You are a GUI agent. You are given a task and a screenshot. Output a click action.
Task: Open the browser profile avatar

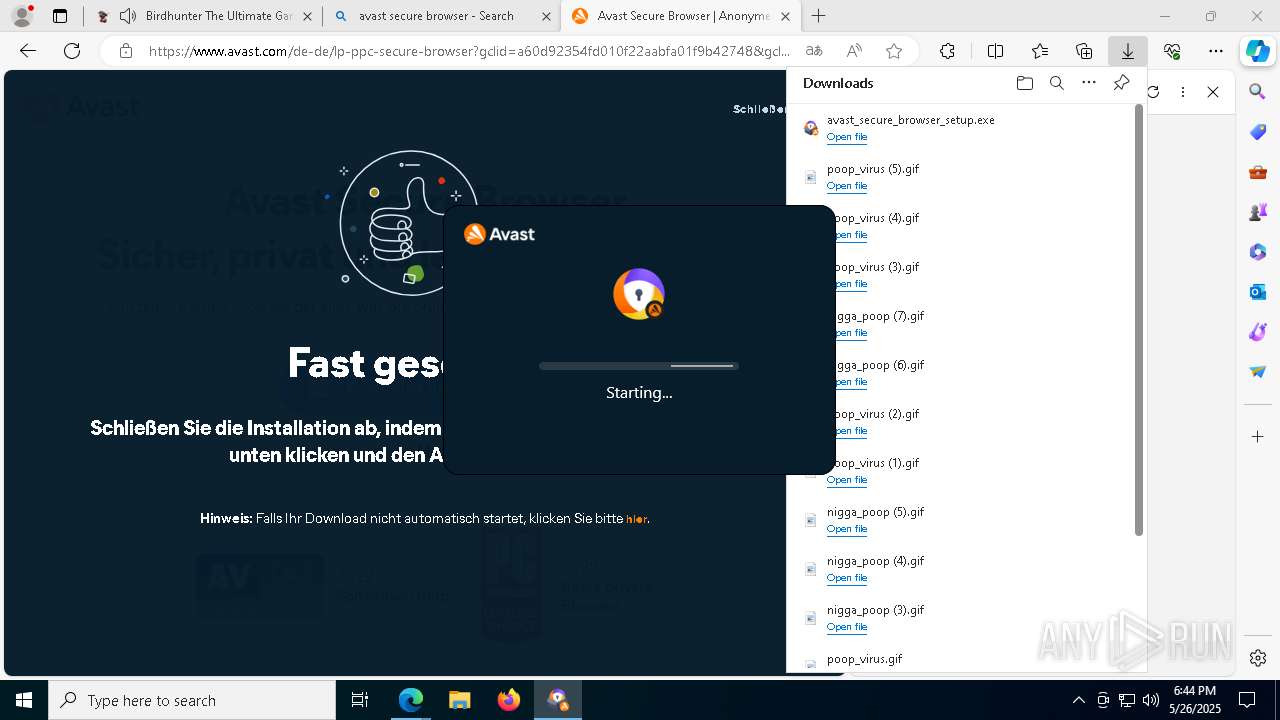point(21,16)
